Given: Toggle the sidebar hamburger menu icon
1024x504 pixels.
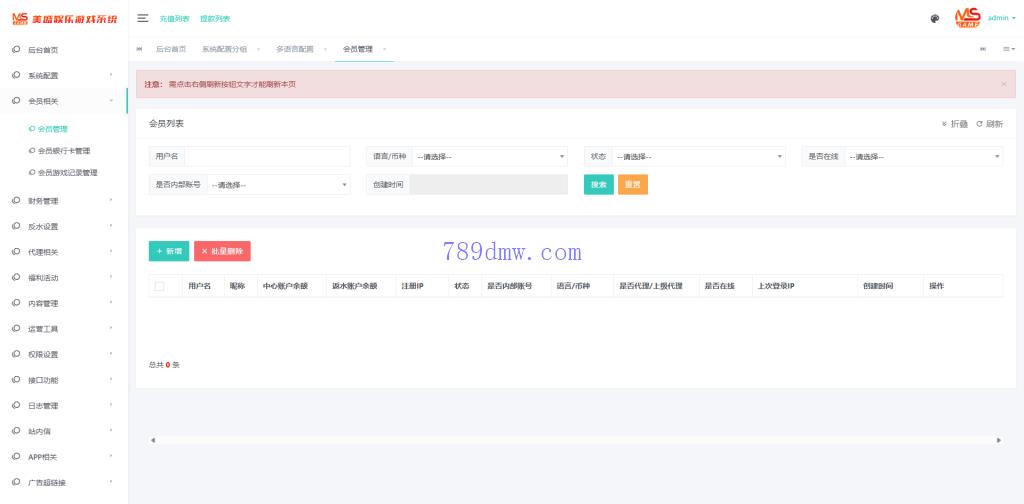Looking at the screenshot, I should point(143,18).
